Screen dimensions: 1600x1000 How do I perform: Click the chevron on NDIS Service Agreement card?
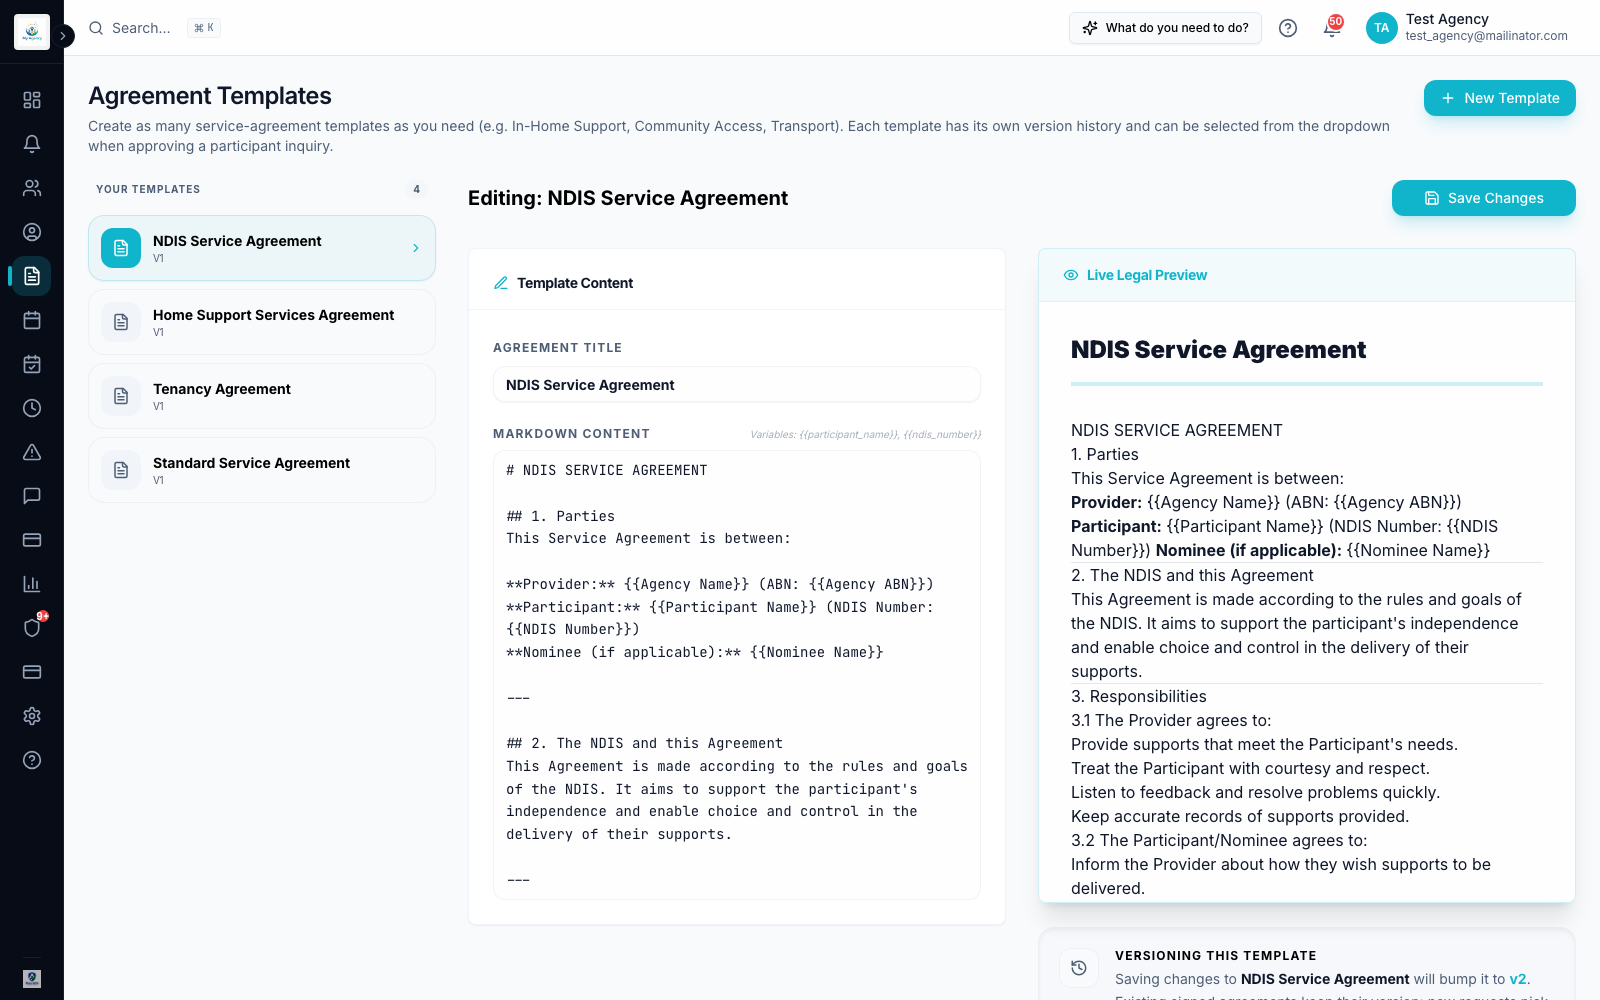point(416,248)
